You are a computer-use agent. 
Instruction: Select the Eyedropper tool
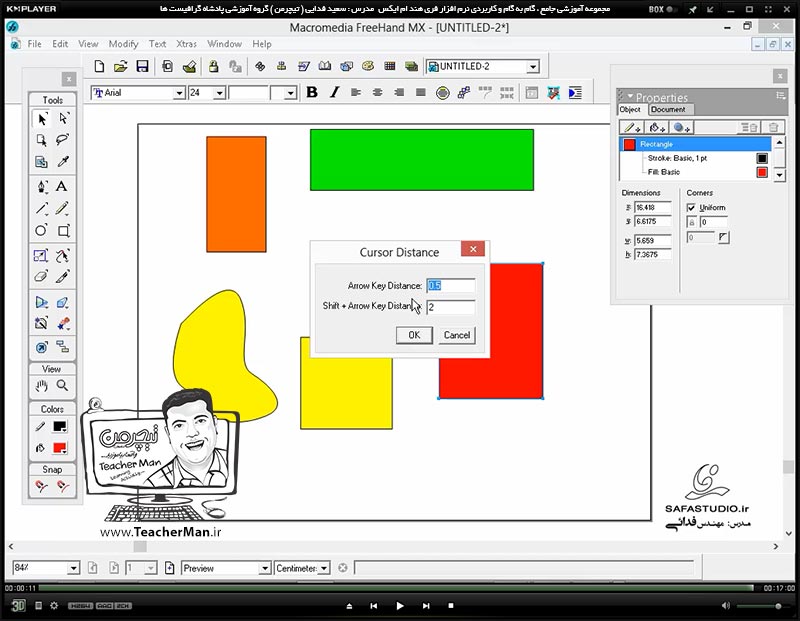(63, 162)
